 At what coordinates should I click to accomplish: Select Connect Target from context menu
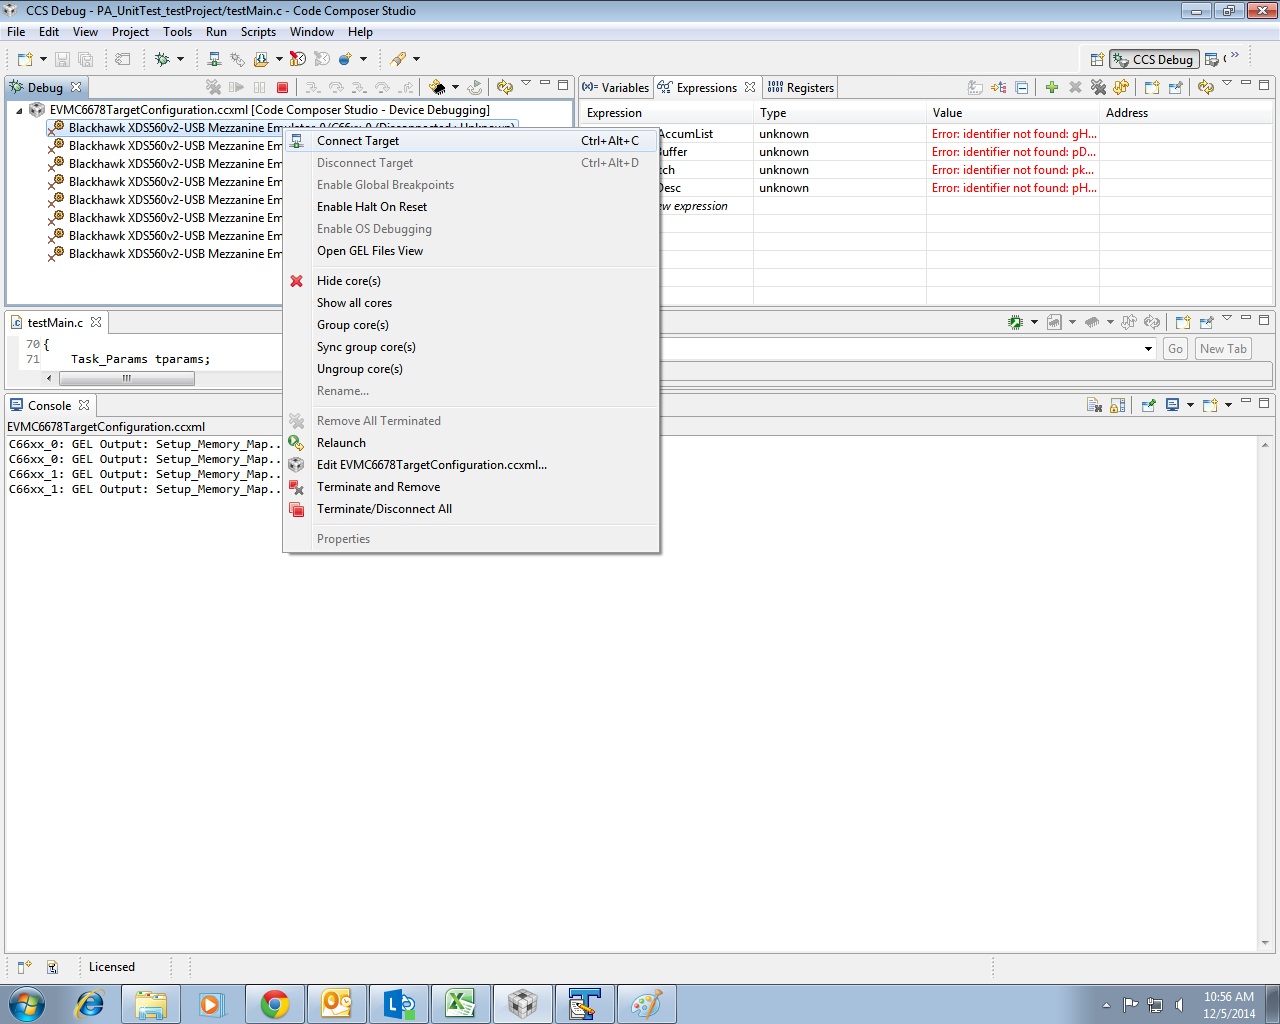click(x=471, y=141)
